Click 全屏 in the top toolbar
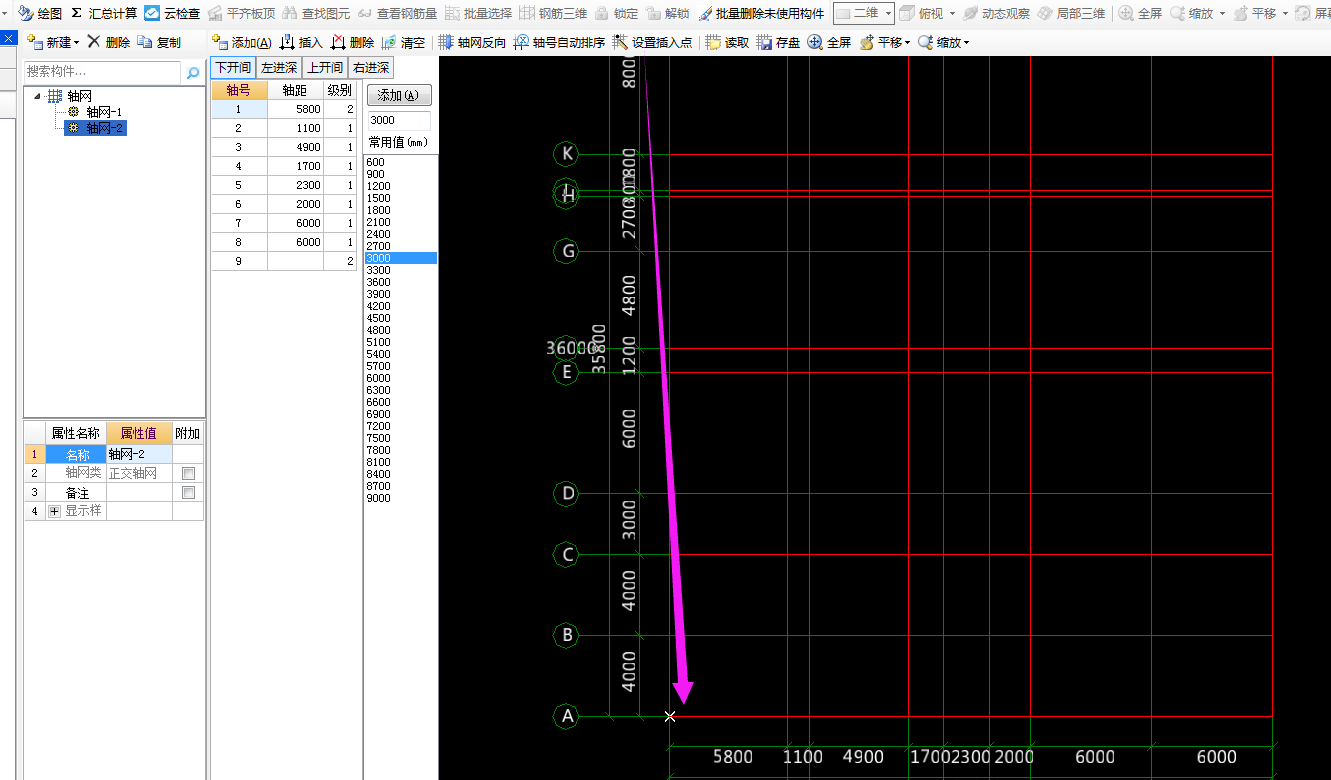The image size is (1331, 780). (1140, 14)
